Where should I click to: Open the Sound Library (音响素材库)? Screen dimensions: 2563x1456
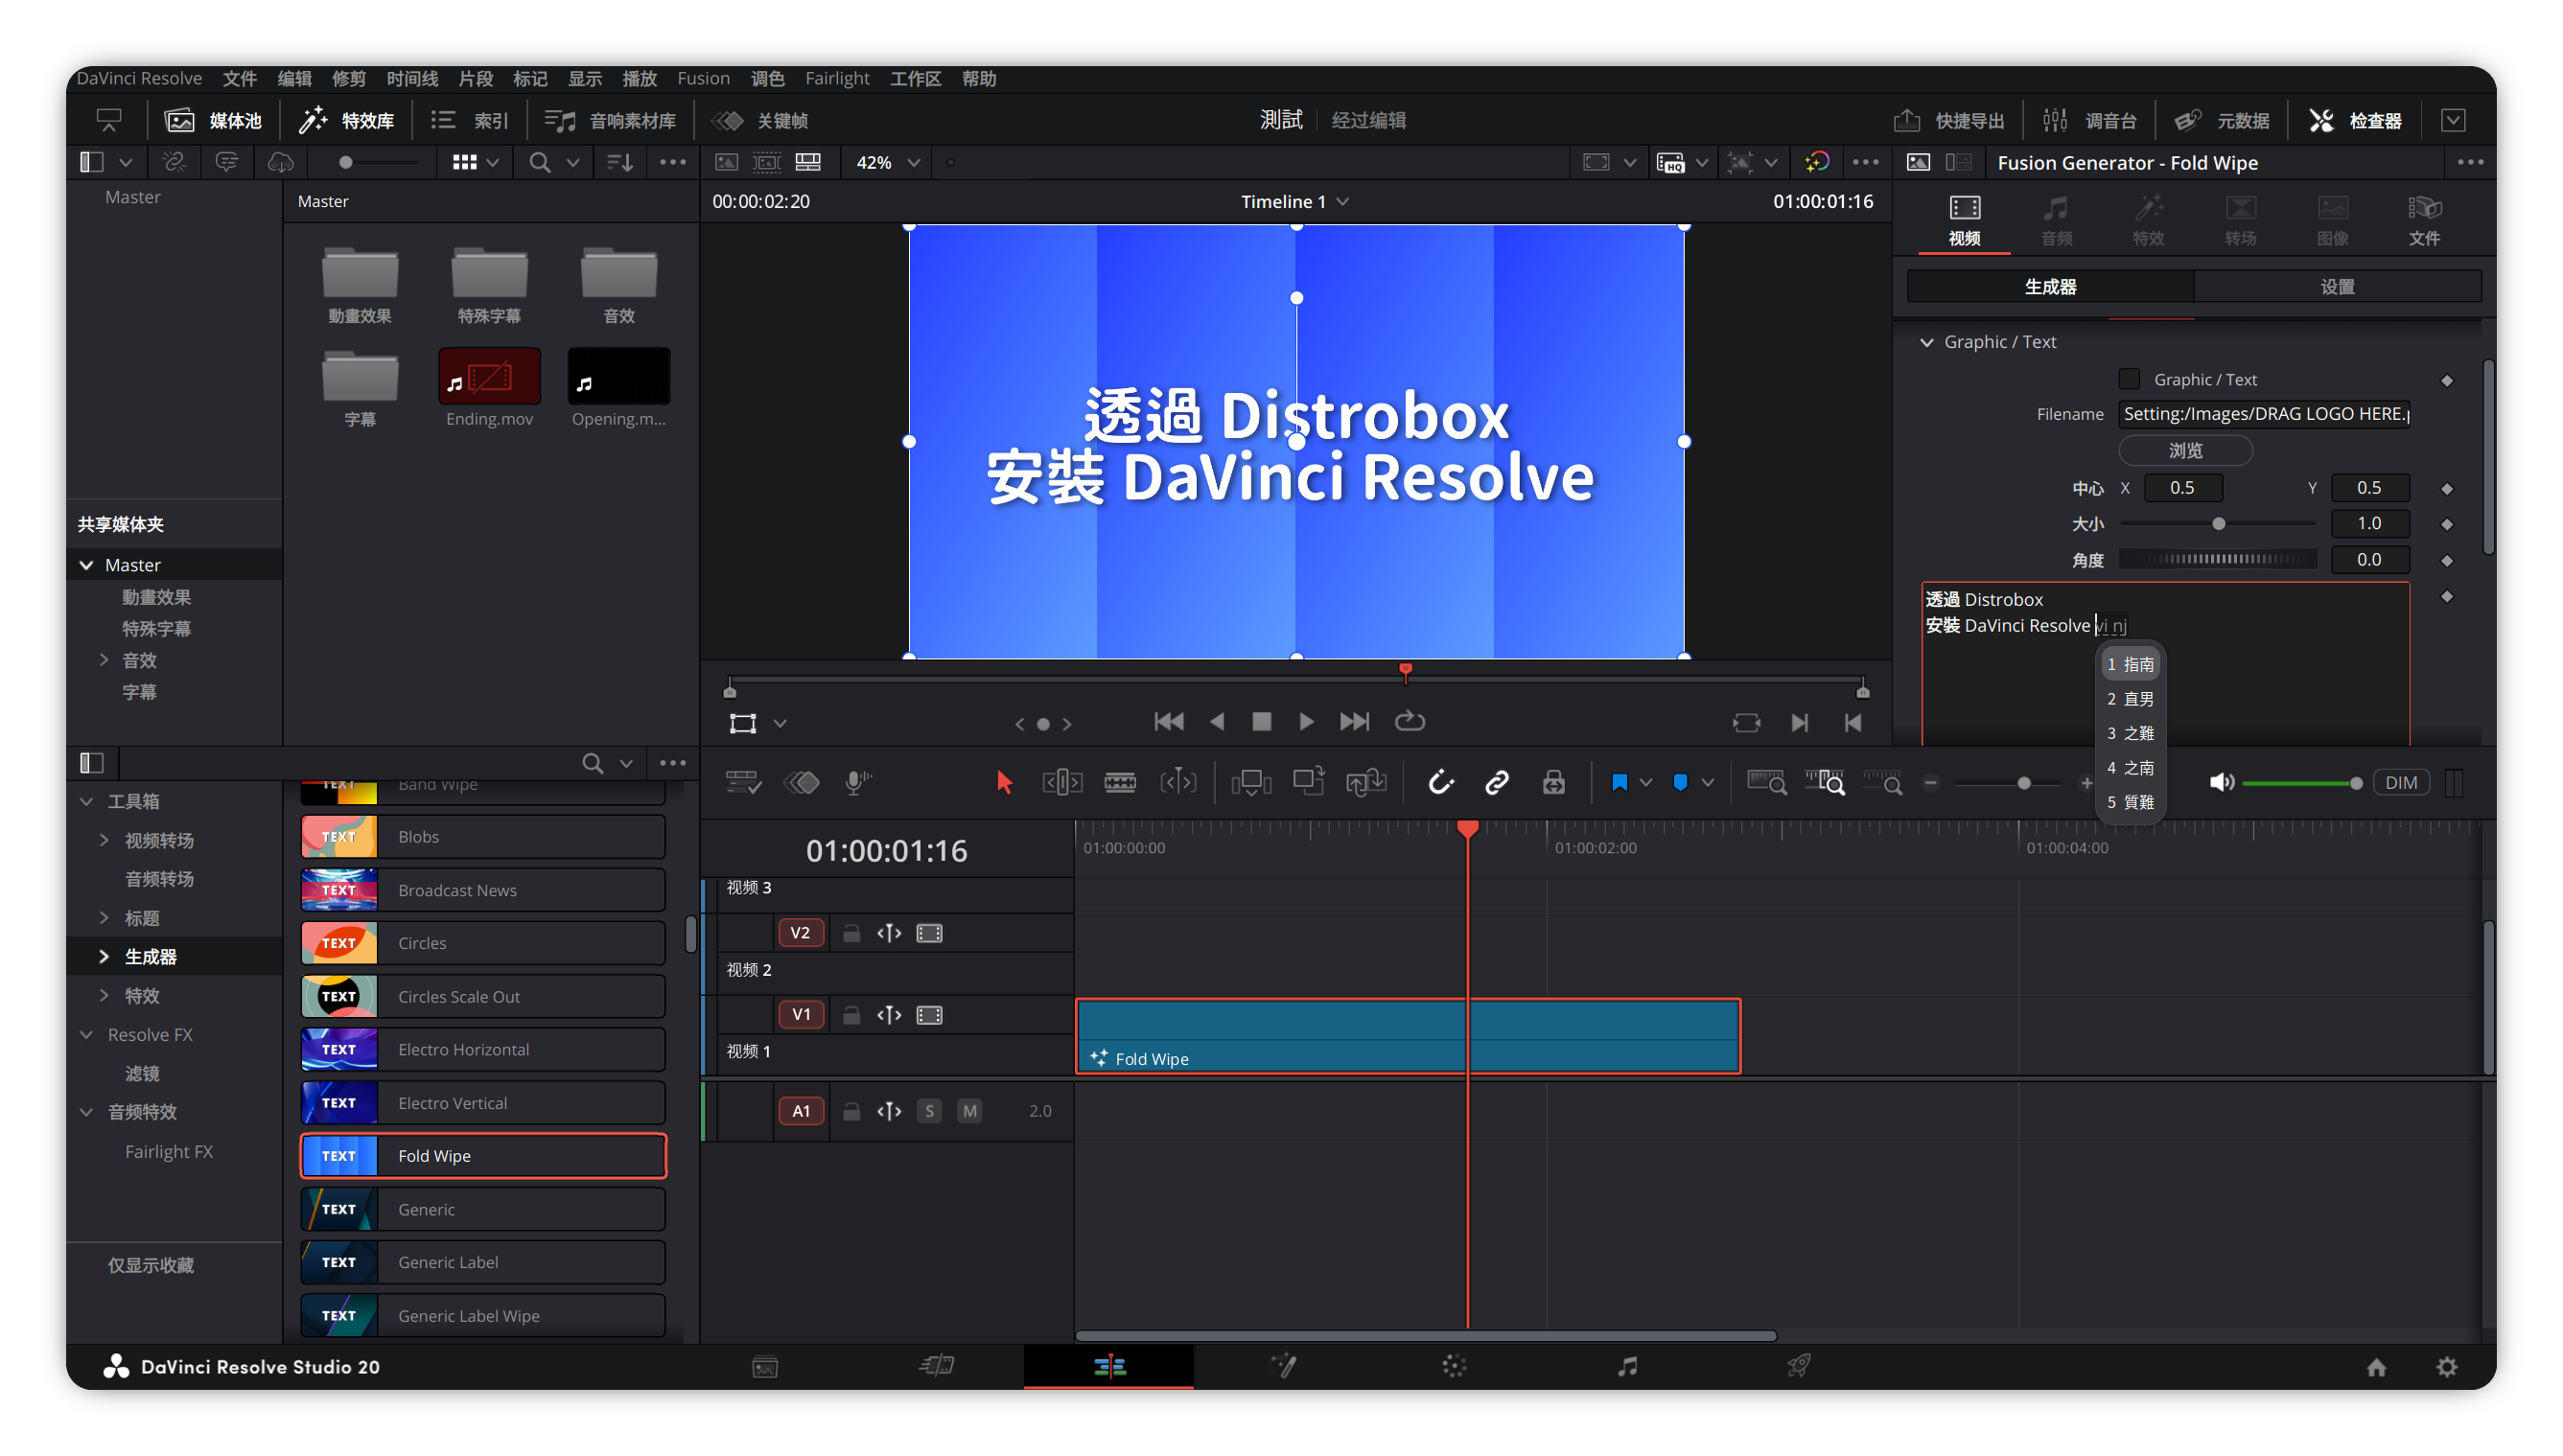point(610,120)
